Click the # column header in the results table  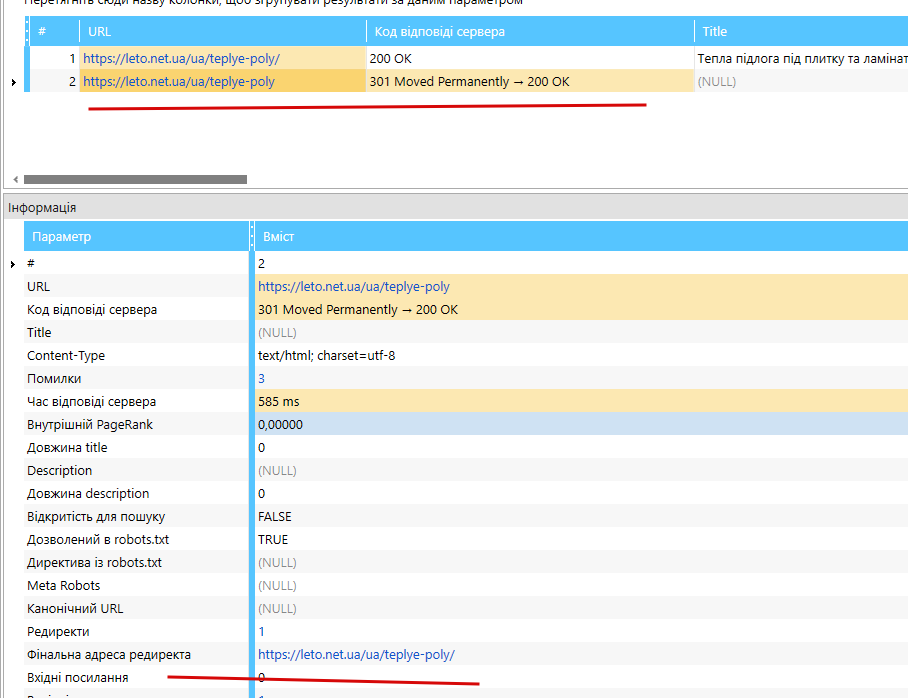pos(54,31)
